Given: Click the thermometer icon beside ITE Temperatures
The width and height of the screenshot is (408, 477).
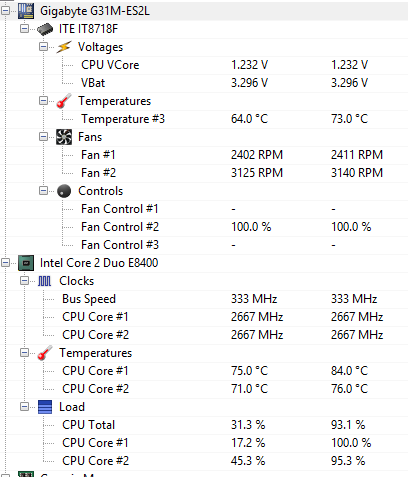Looking at the screenshot, I should 64,101.
